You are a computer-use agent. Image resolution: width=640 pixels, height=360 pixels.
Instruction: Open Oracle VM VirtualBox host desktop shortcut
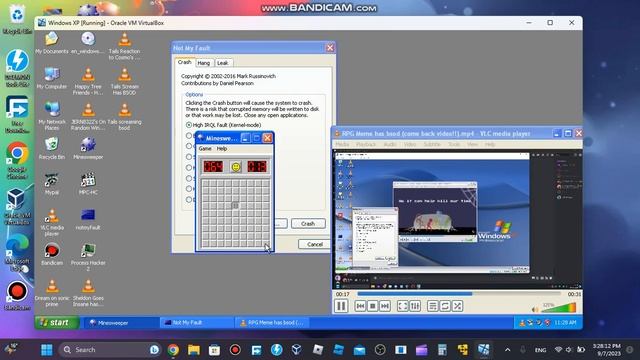click(17, 206)
